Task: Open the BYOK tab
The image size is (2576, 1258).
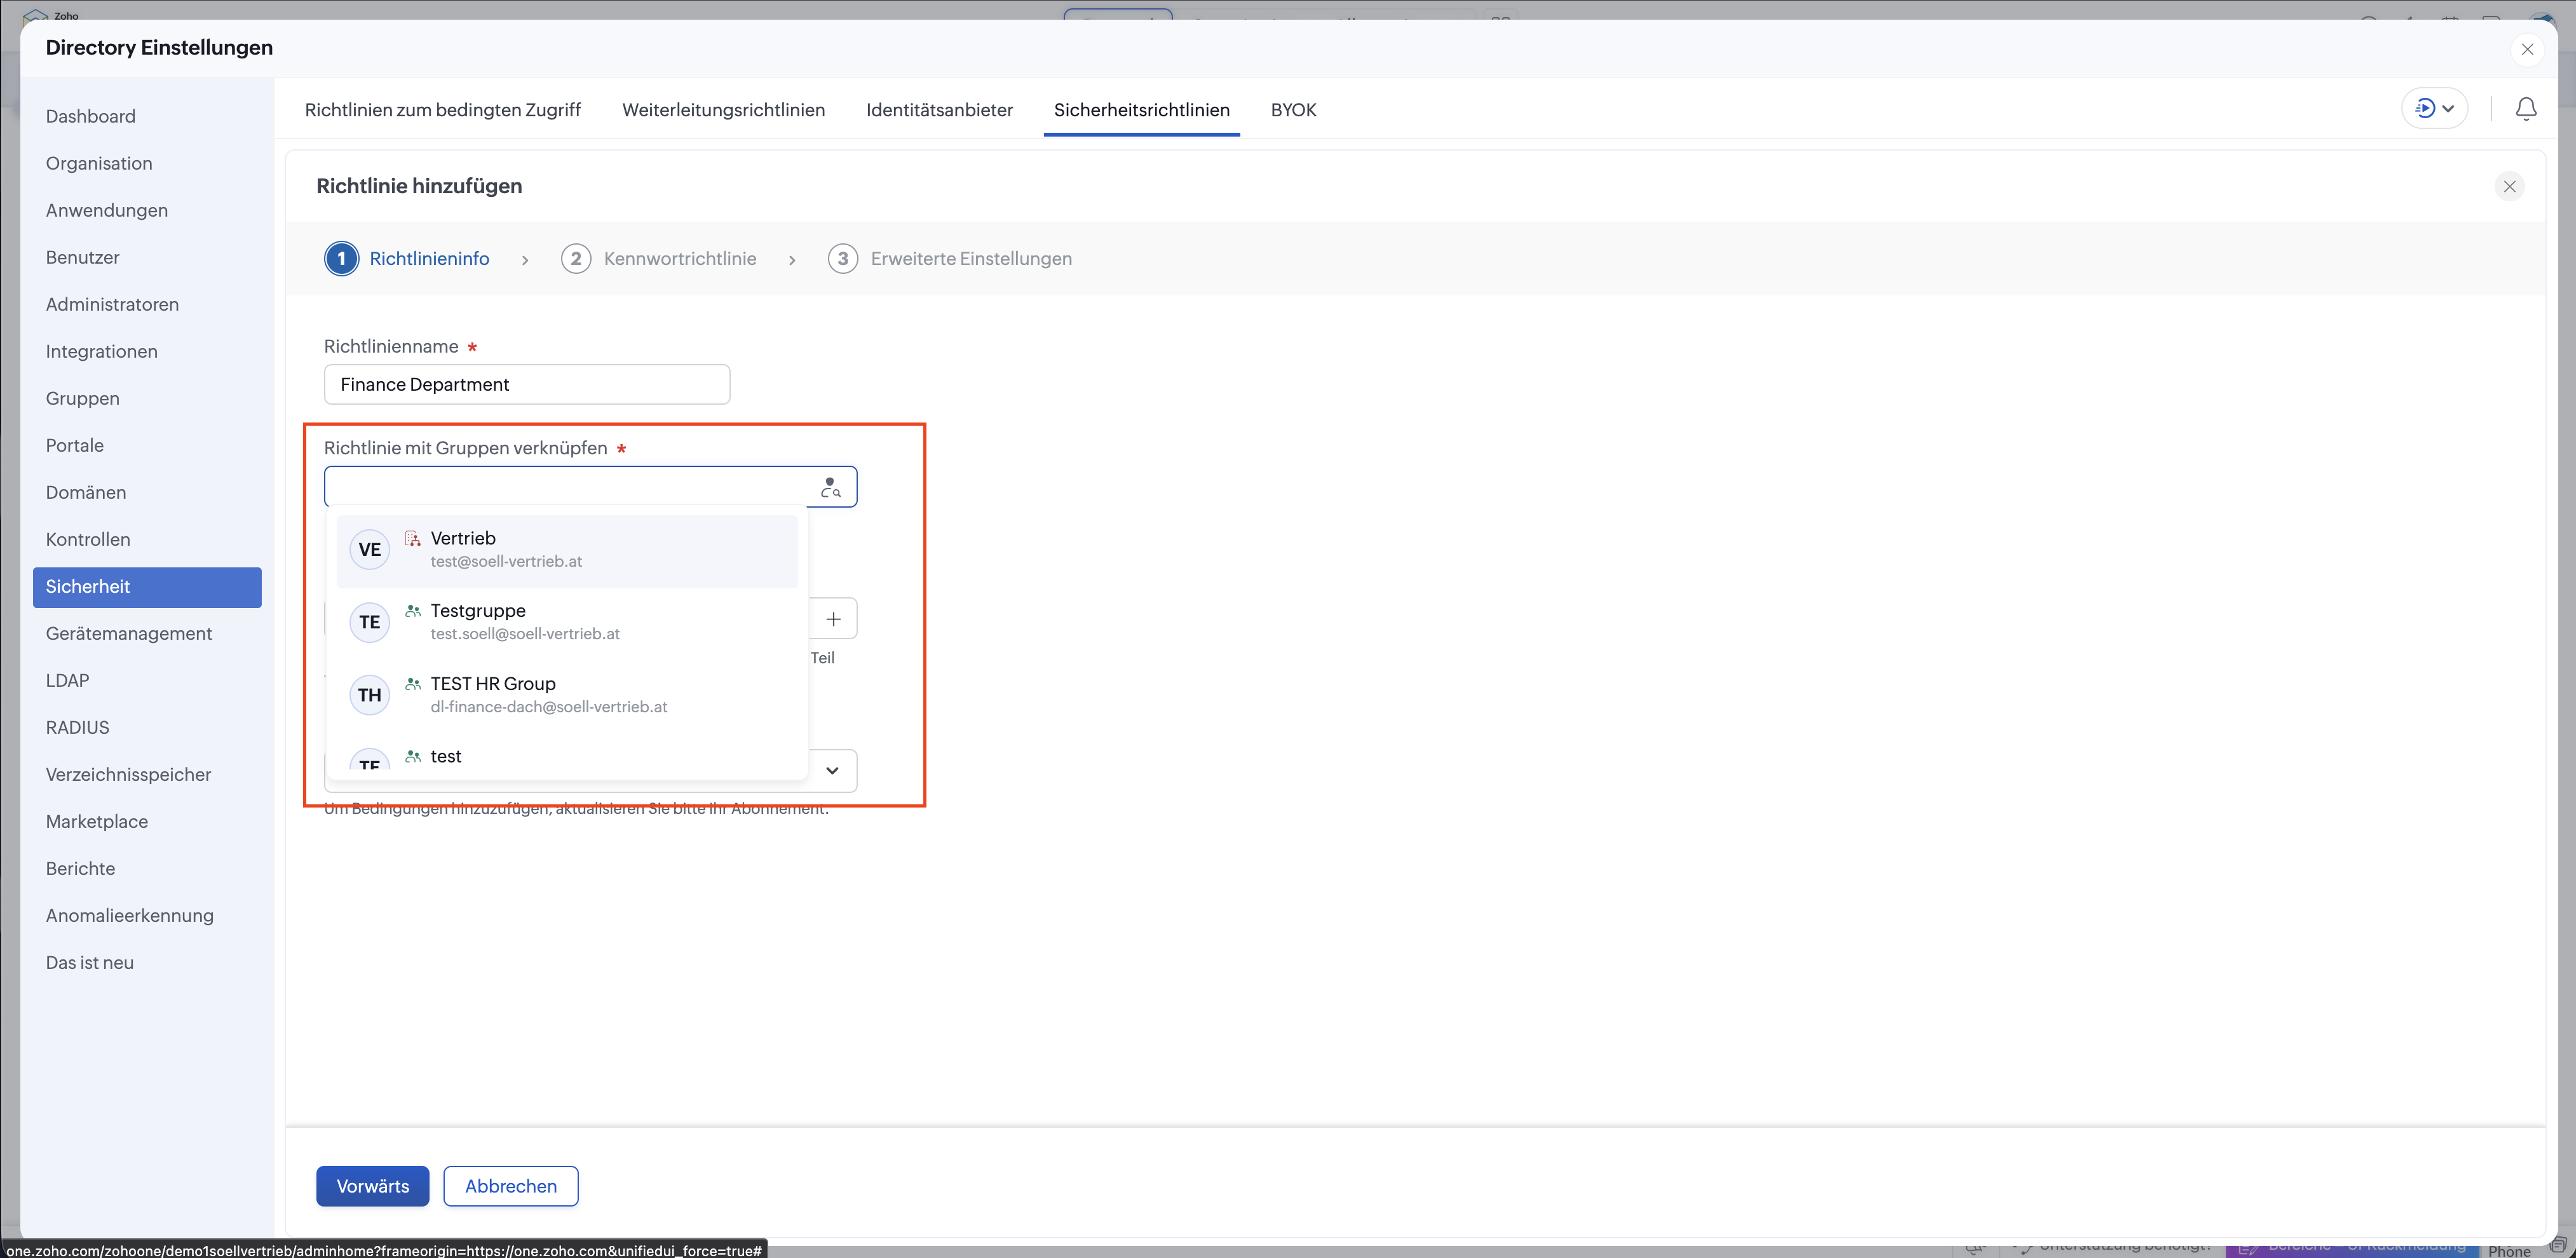Action: coord(1293,110)
